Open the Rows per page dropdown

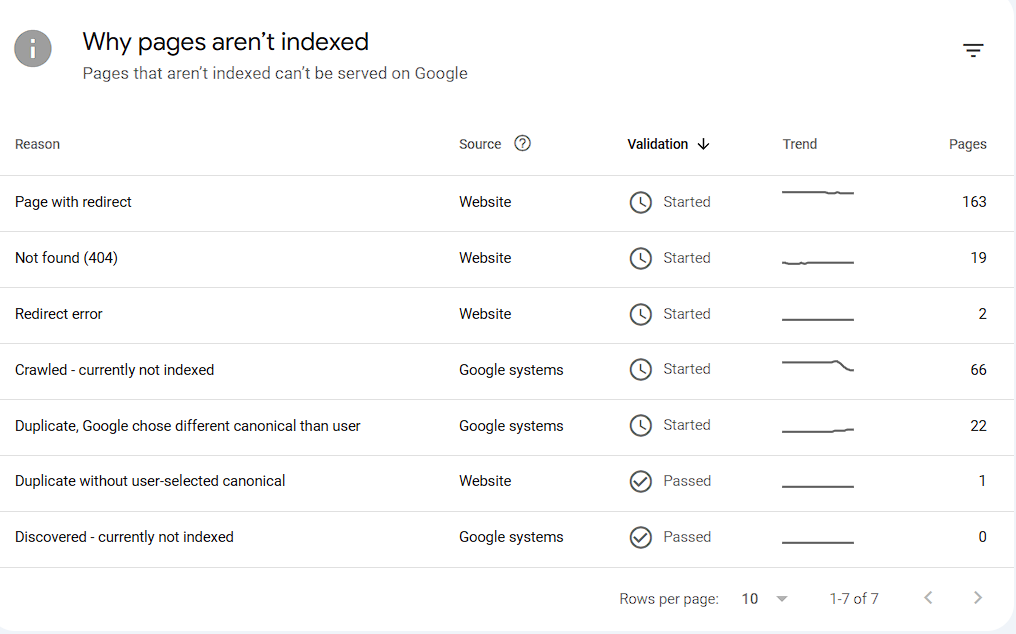tap(764, 599)
